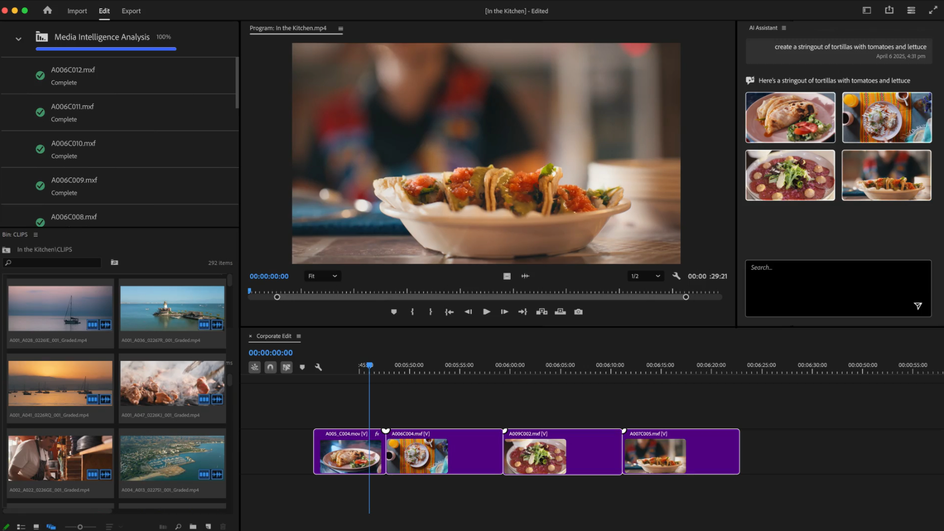The height and width of the screenshot is (531, 944).
Task: Close the Corporate Edit sequence tab
Action: (x=250, y=336)
